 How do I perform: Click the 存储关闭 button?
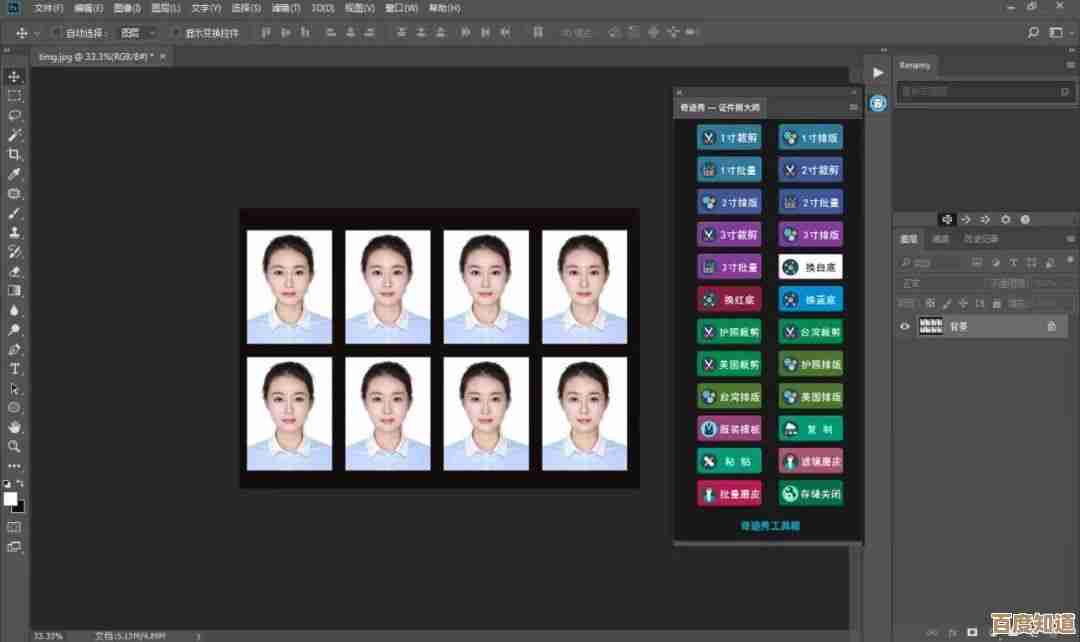pyautogui.click(x=810, y=493)
